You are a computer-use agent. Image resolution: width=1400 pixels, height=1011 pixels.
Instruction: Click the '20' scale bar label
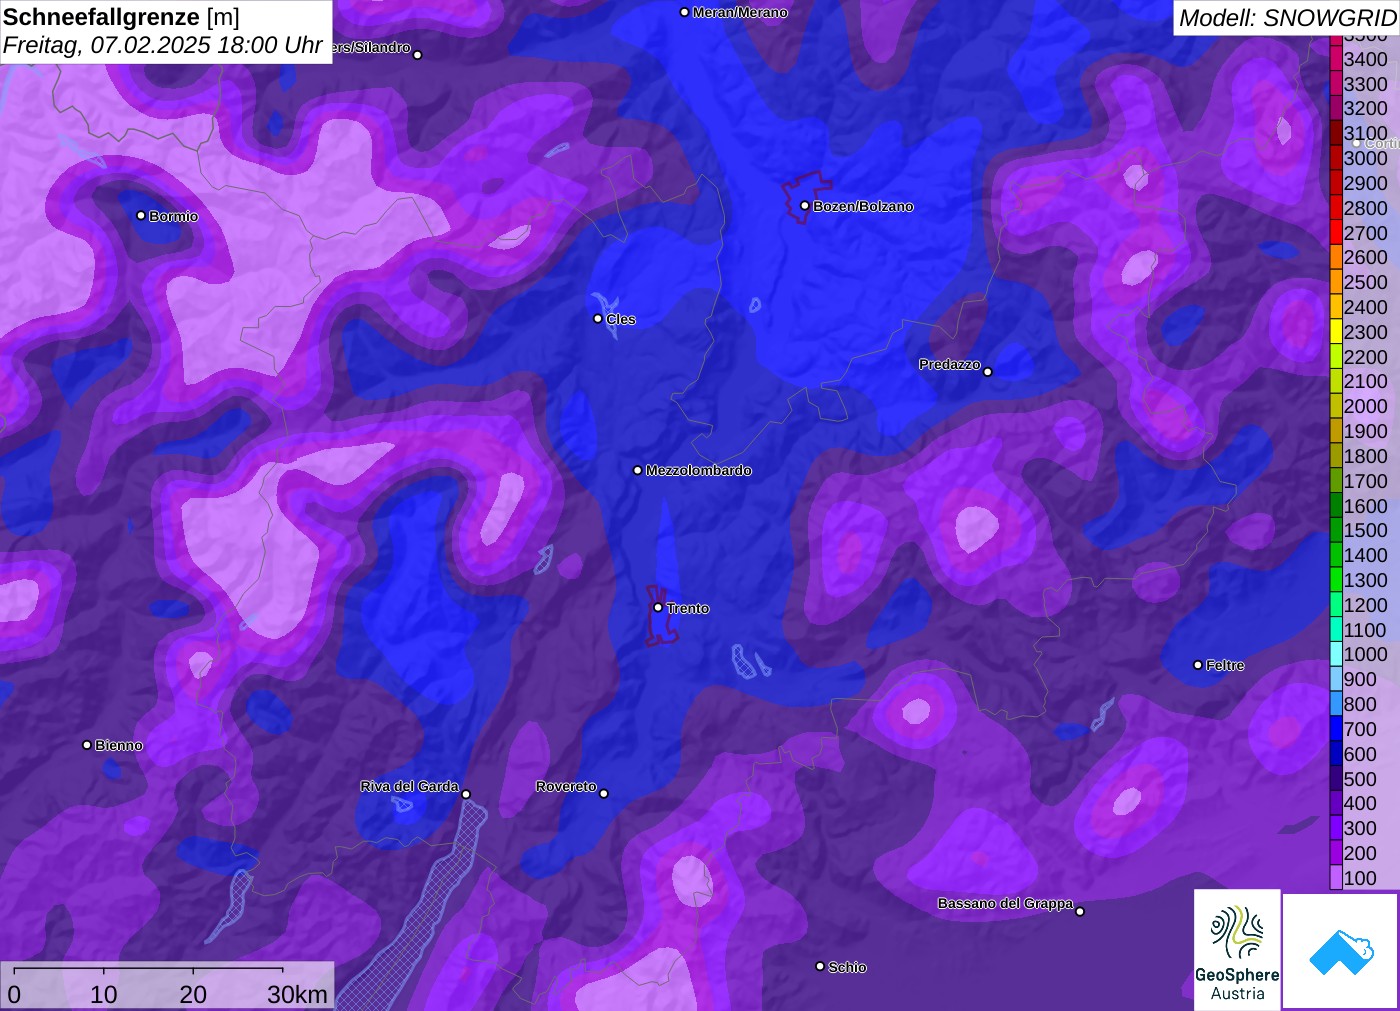point(193,994)
